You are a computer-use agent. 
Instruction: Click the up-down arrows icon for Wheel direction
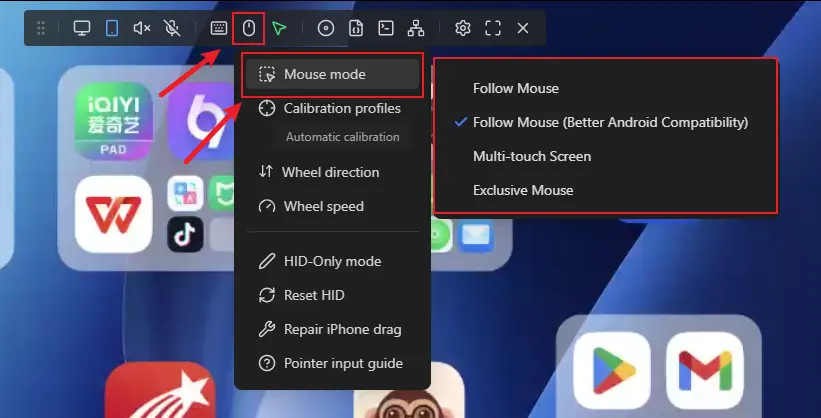266,171
